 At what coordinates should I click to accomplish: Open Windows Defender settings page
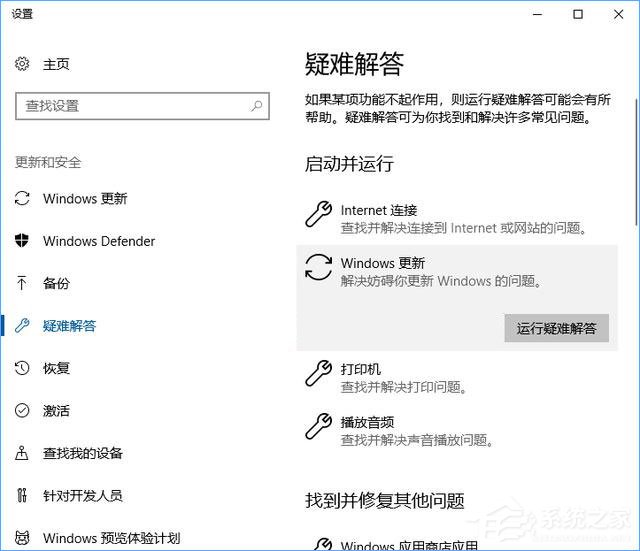point(99,241)
